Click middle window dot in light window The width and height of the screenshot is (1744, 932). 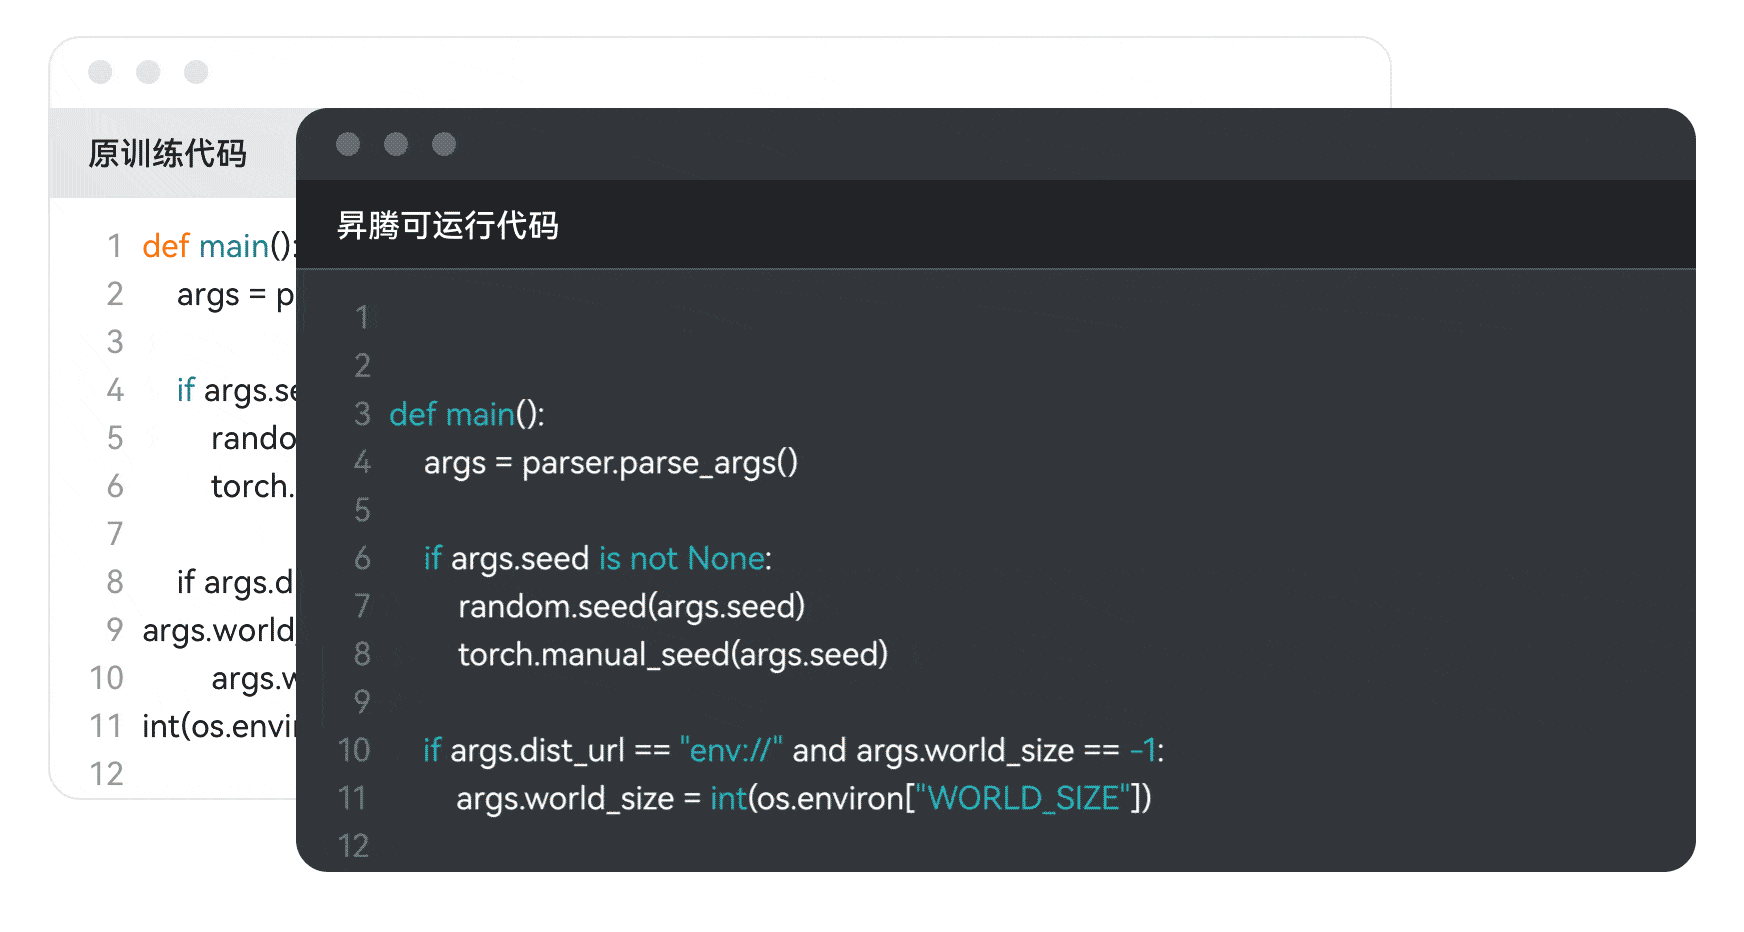point(148,72)
